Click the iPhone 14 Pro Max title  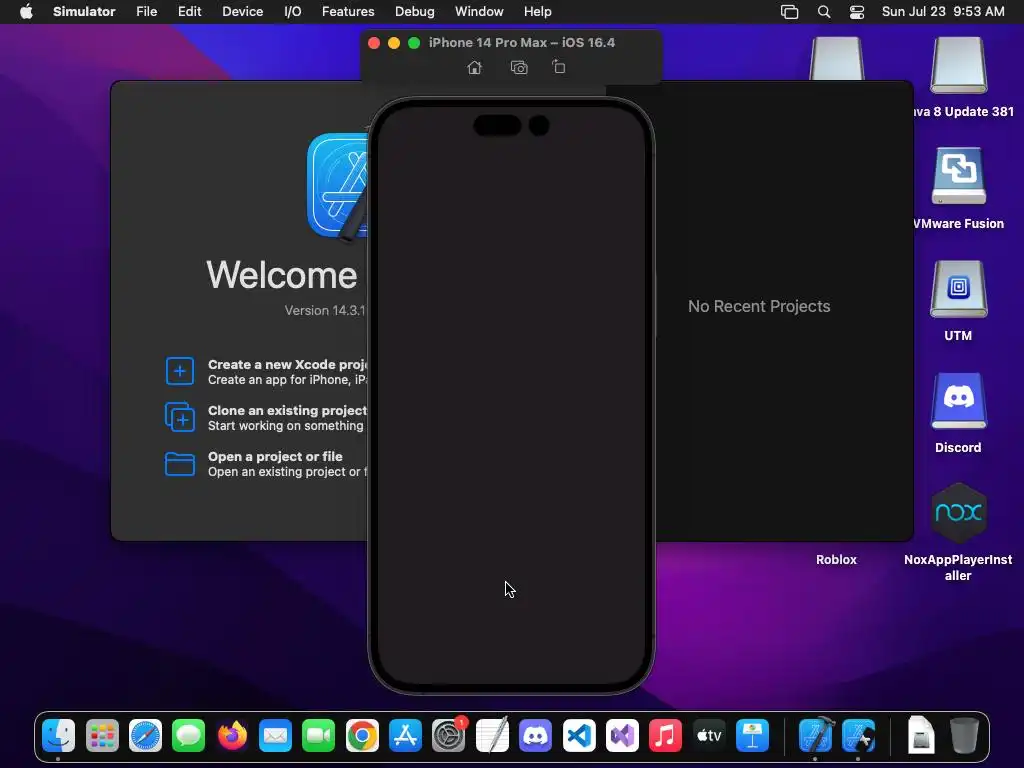click(522, 42)
